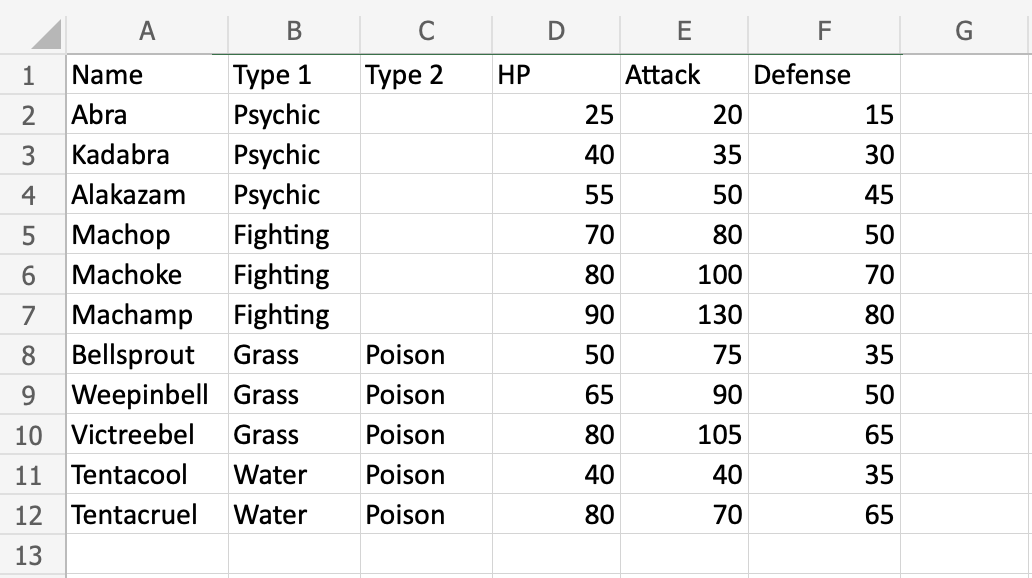The width and height of the screenshot is (1032, 578).
Task: Click the Defense header cell
Action: pyautogui.click(x=824, y=75)
